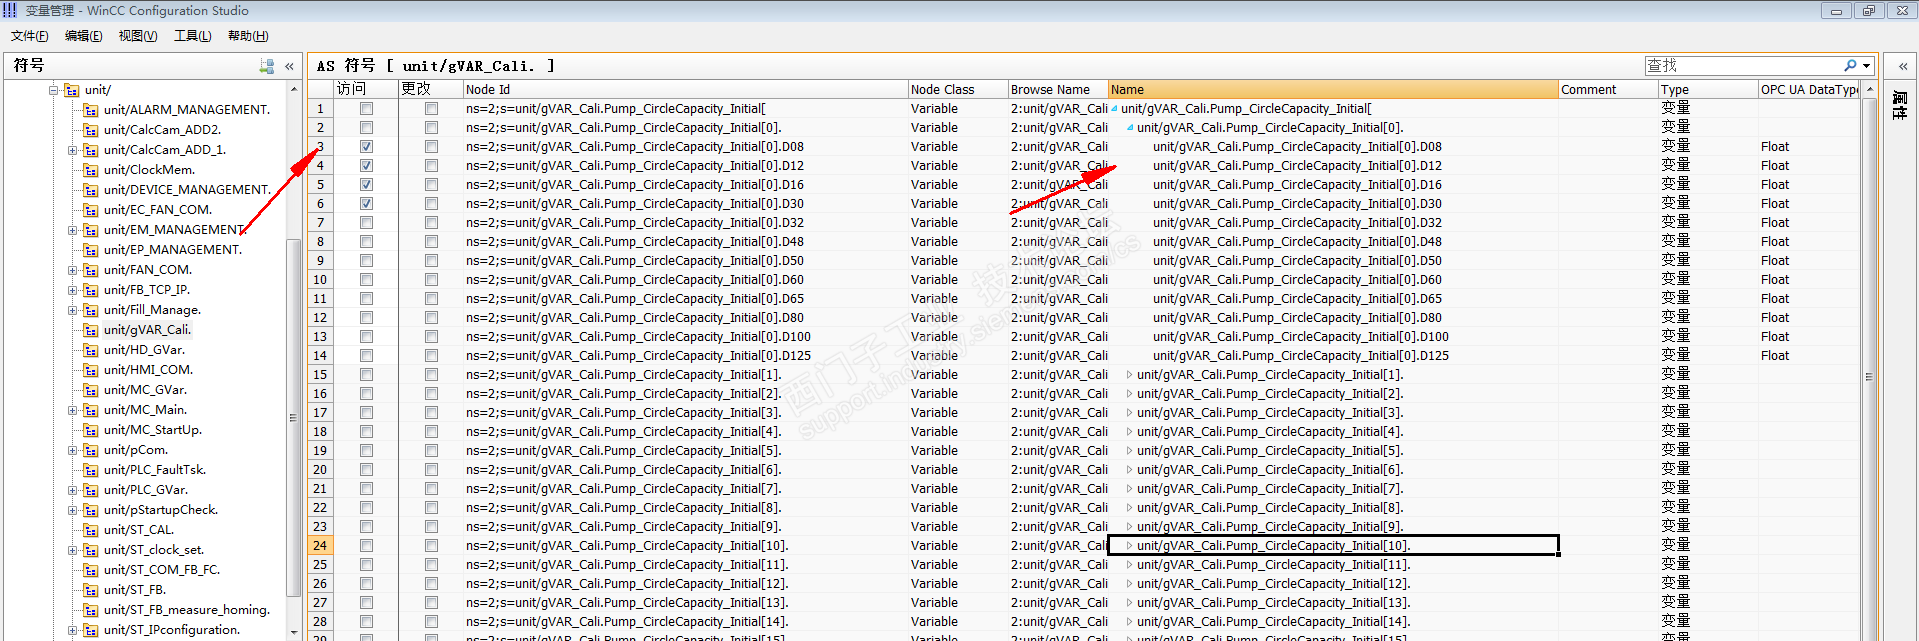Select the unit/CalcCam_ADD2. node icon
Viewport: 1919px width, 641px height.
(91, 130)
